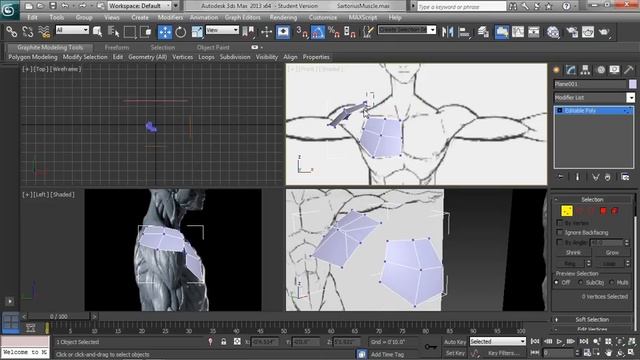Viewport: 640px width, 360px height.
Task: Select the Multi preview selection radio
Action: coord(611,282)
